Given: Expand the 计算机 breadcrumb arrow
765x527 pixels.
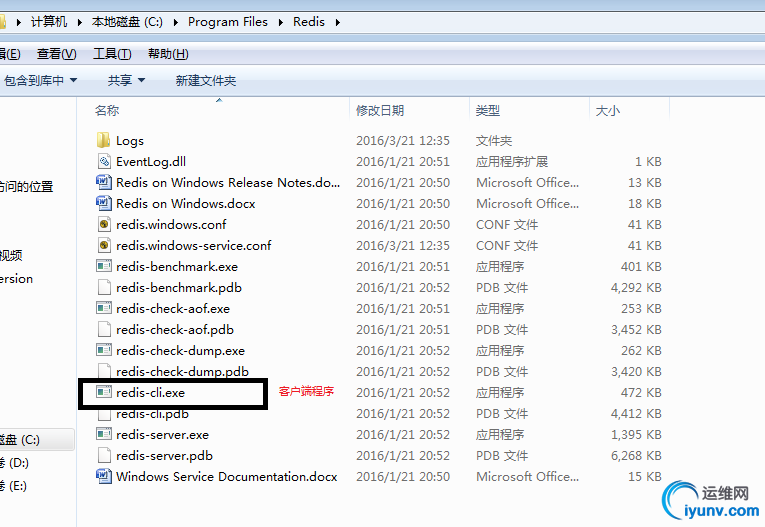Looking at the screenshot, I should coord(80,22).
